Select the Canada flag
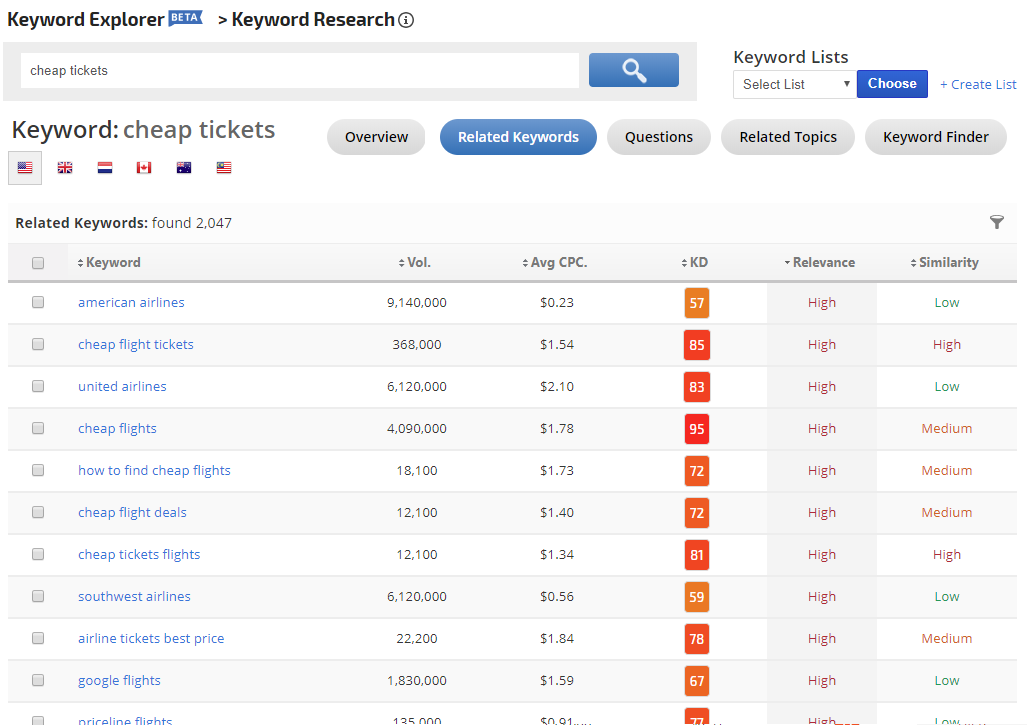 click(144, 168)
